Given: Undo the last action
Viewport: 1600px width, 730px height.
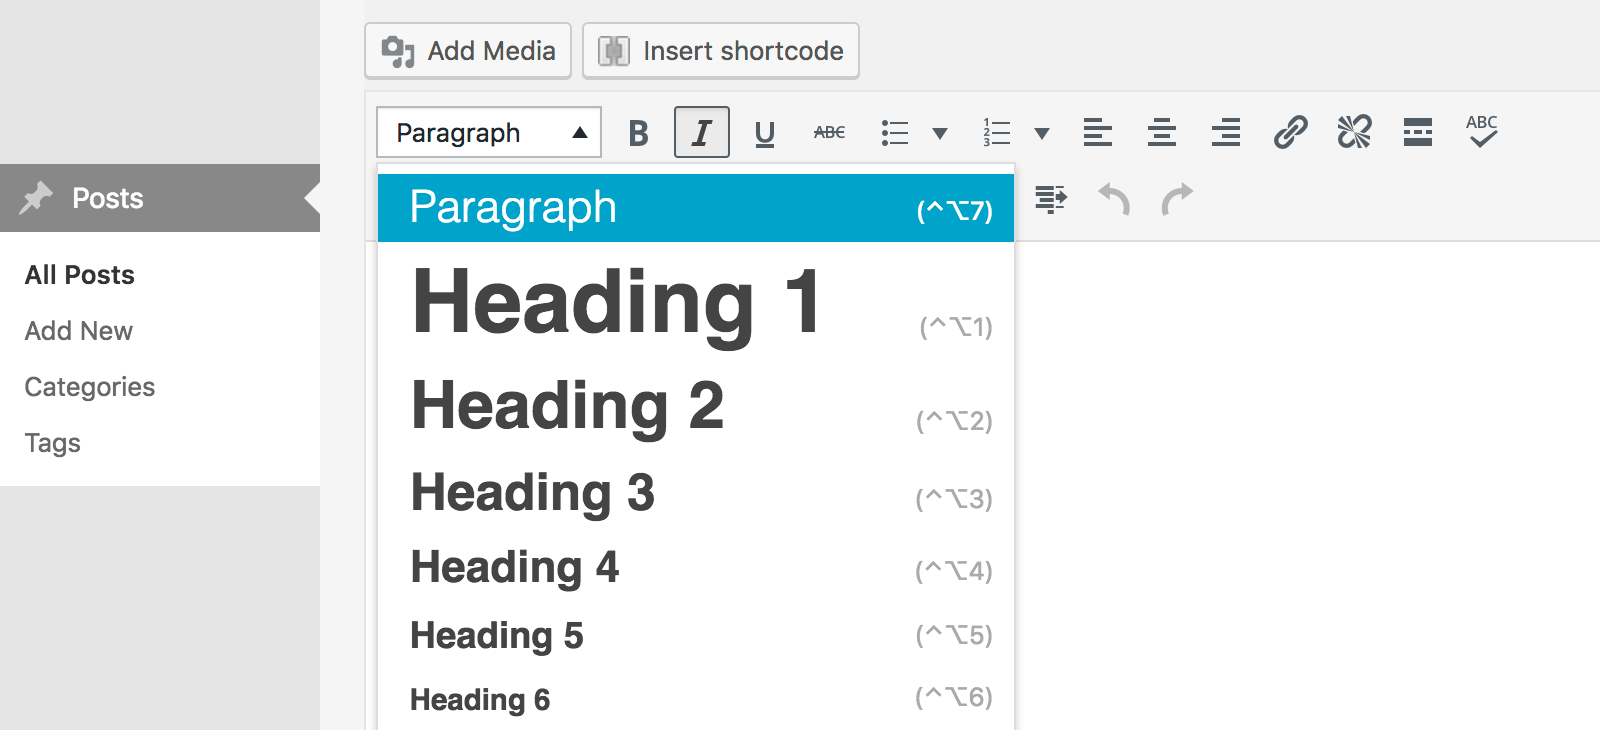Looking at the screenshot, I should pyautogui.click(x=1114, y=199).
